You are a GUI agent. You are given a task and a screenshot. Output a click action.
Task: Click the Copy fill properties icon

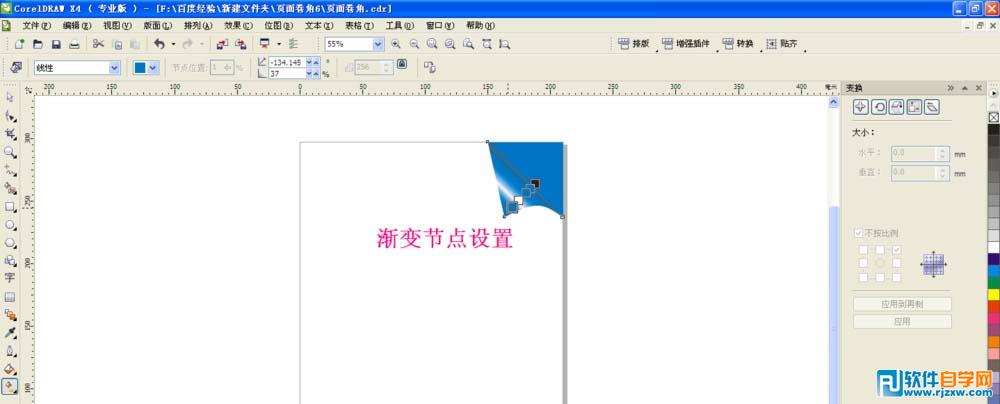coord(429,67)
